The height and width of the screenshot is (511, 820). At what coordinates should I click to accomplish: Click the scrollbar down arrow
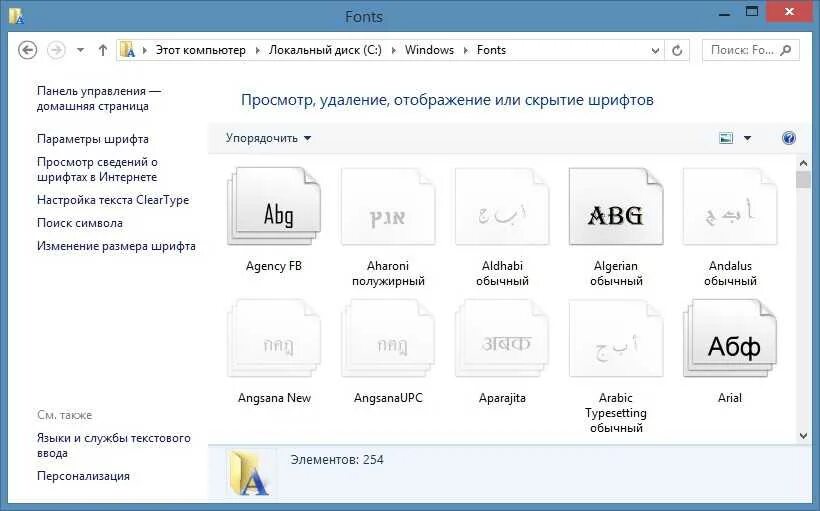(x=803, y=435)
